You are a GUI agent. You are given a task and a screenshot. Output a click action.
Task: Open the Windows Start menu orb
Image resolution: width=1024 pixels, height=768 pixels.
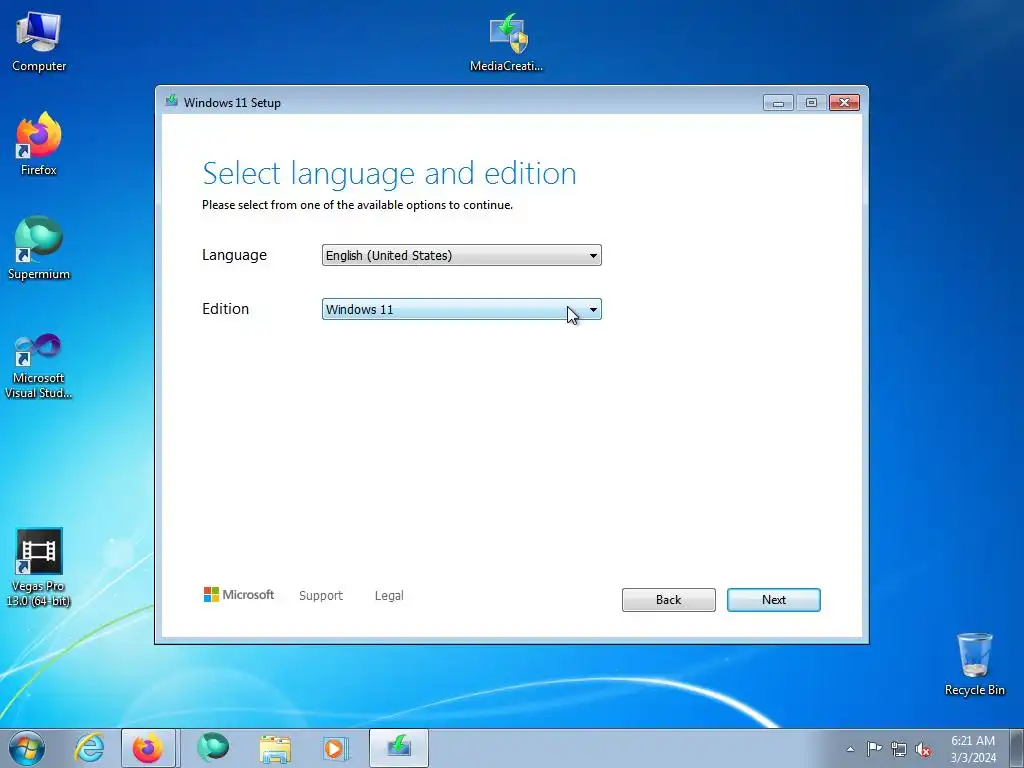27,748
